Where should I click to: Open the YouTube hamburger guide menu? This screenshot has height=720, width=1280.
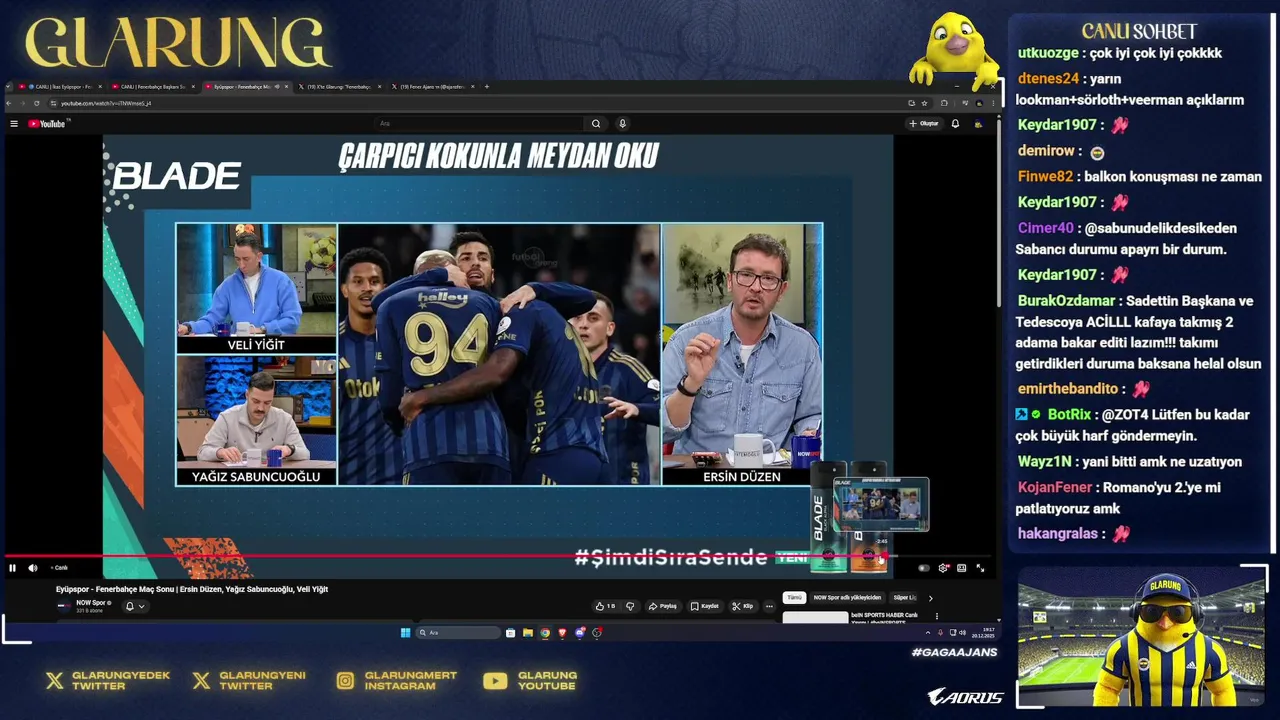coord(14,124)
